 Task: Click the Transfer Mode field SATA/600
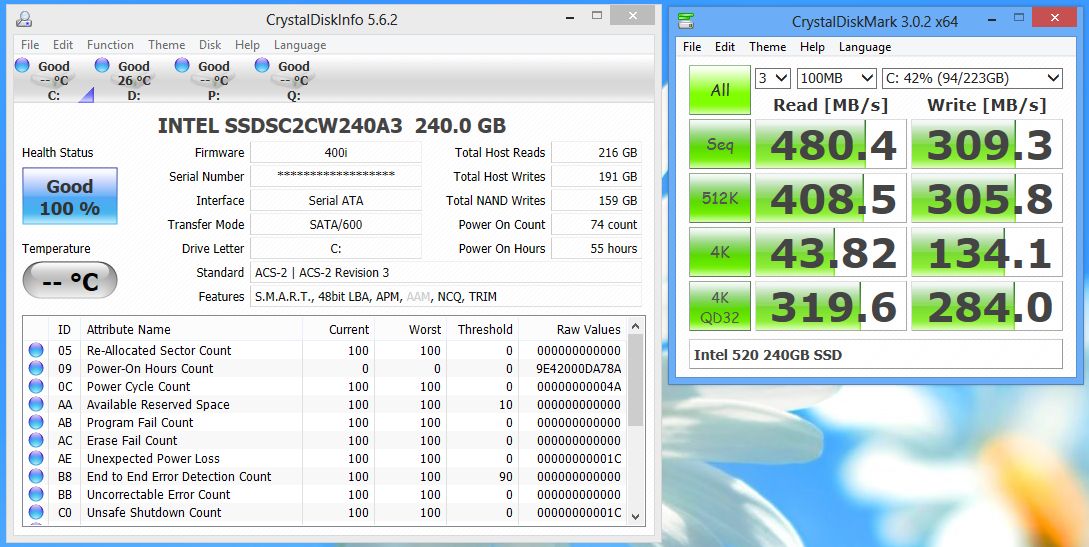[x=336, y=225]
